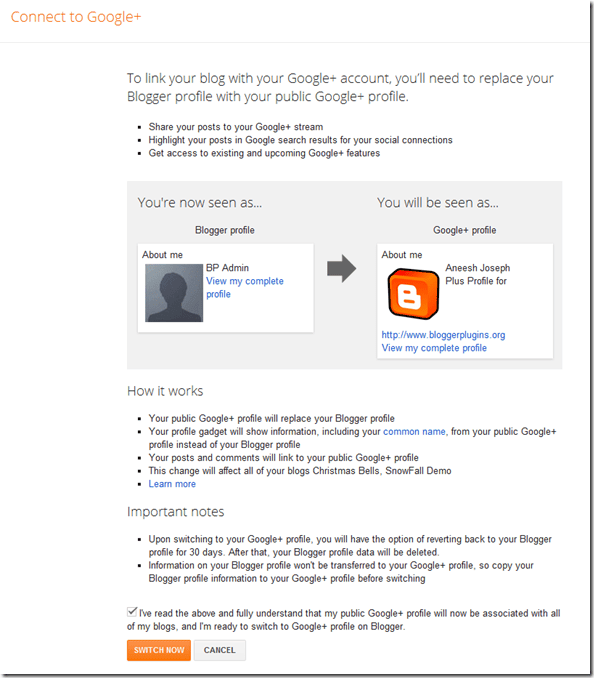Viewport: 594px width, 678px height.
Task: Click the BP Admin profile name
Action: [227, 268]
